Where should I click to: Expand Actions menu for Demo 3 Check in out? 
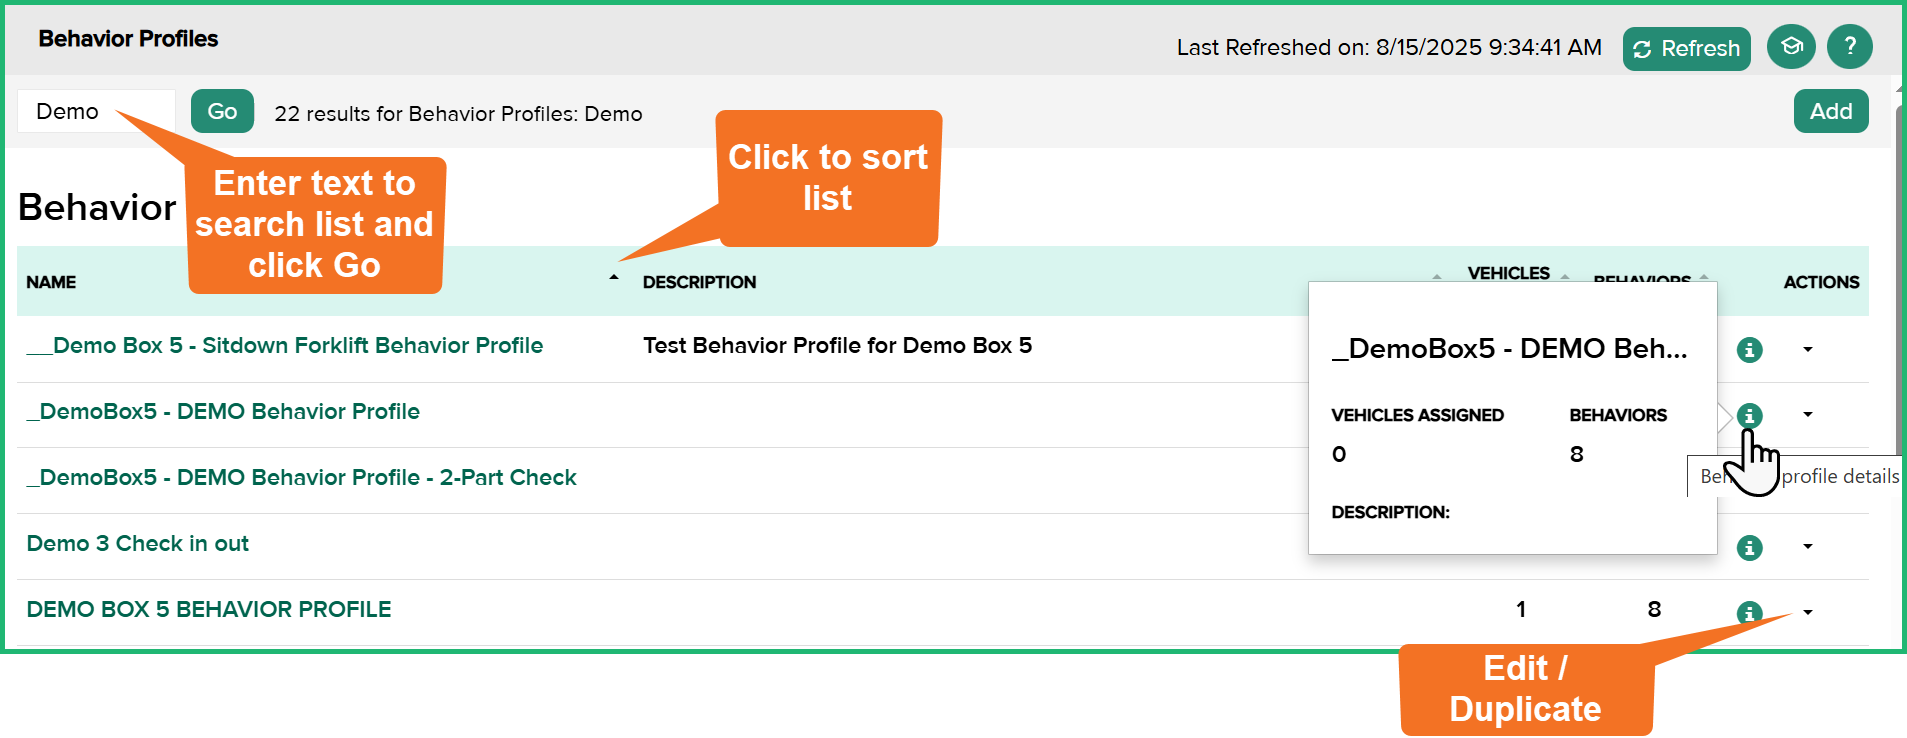(x=1807, y=547)
